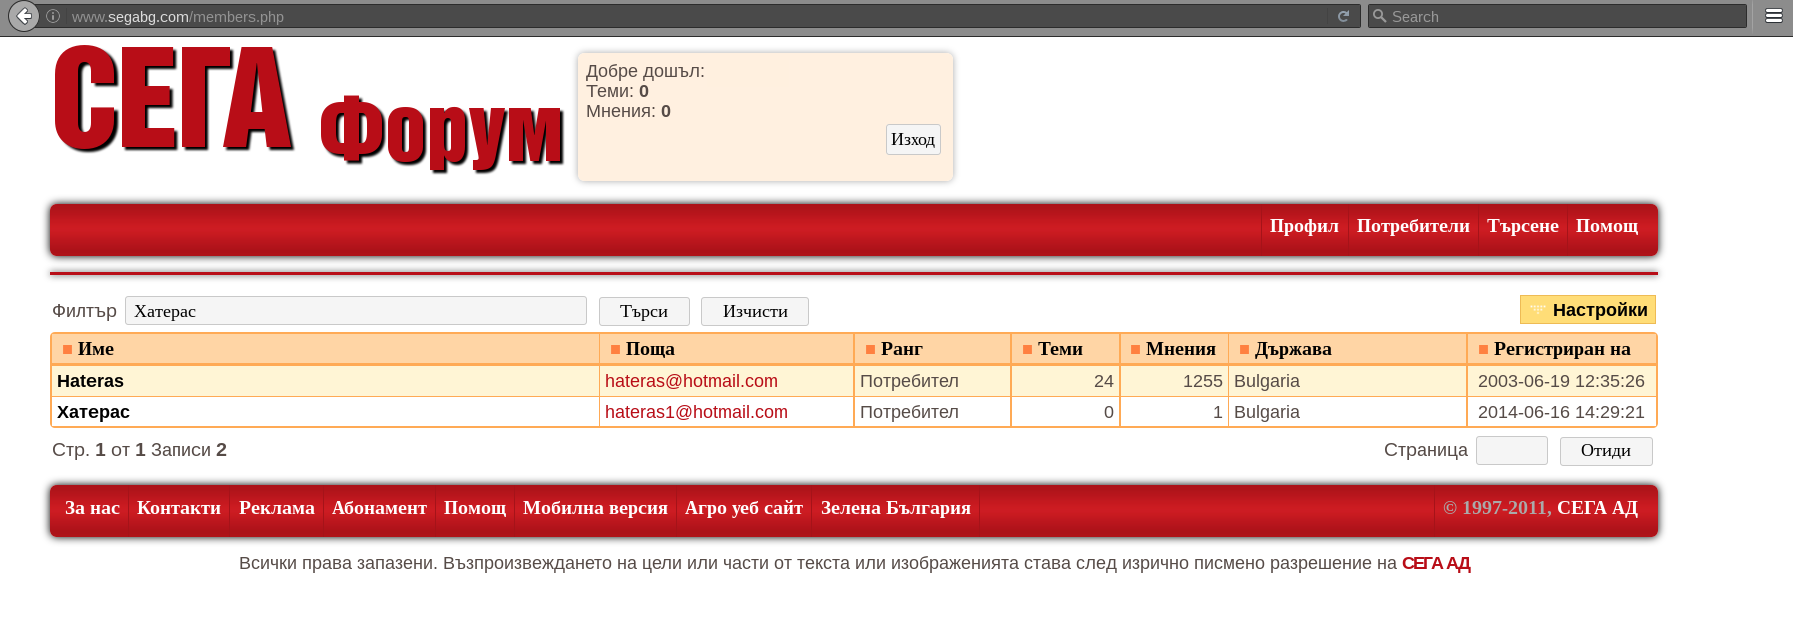
Task: Open the browser hamburger menu
Action: [1774, 16]
